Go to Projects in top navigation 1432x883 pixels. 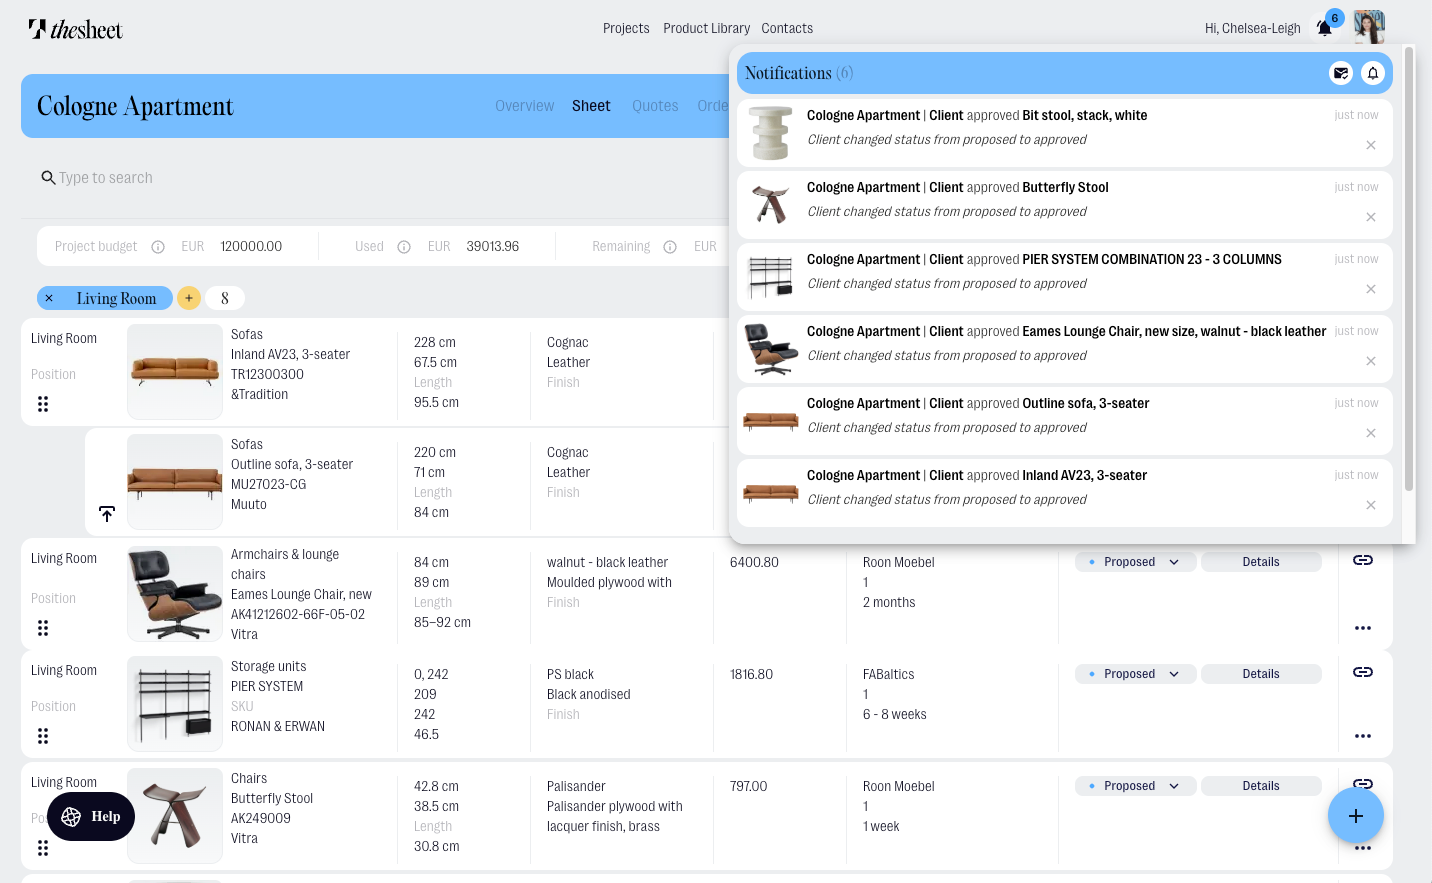tap(626, 28)
